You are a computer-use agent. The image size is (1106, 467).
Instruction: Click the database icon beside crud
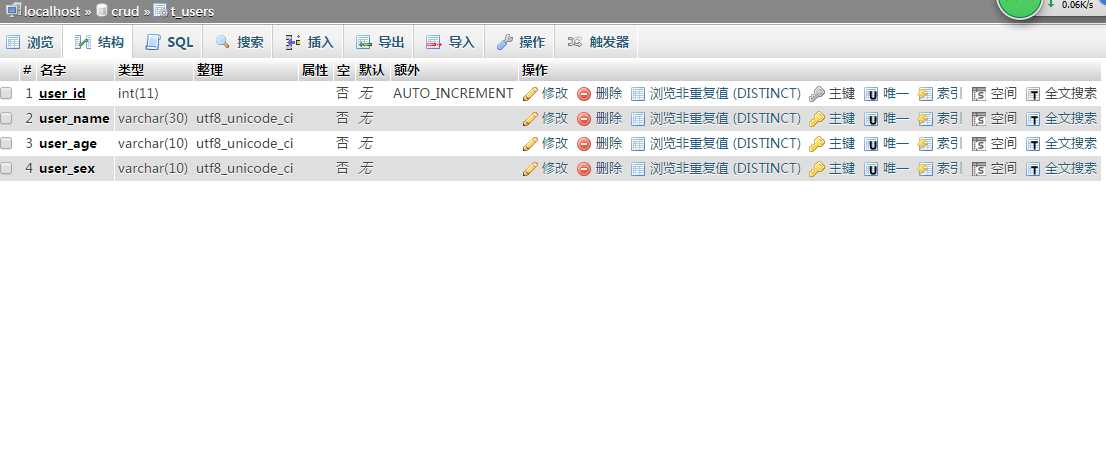(x=102, y=10)
